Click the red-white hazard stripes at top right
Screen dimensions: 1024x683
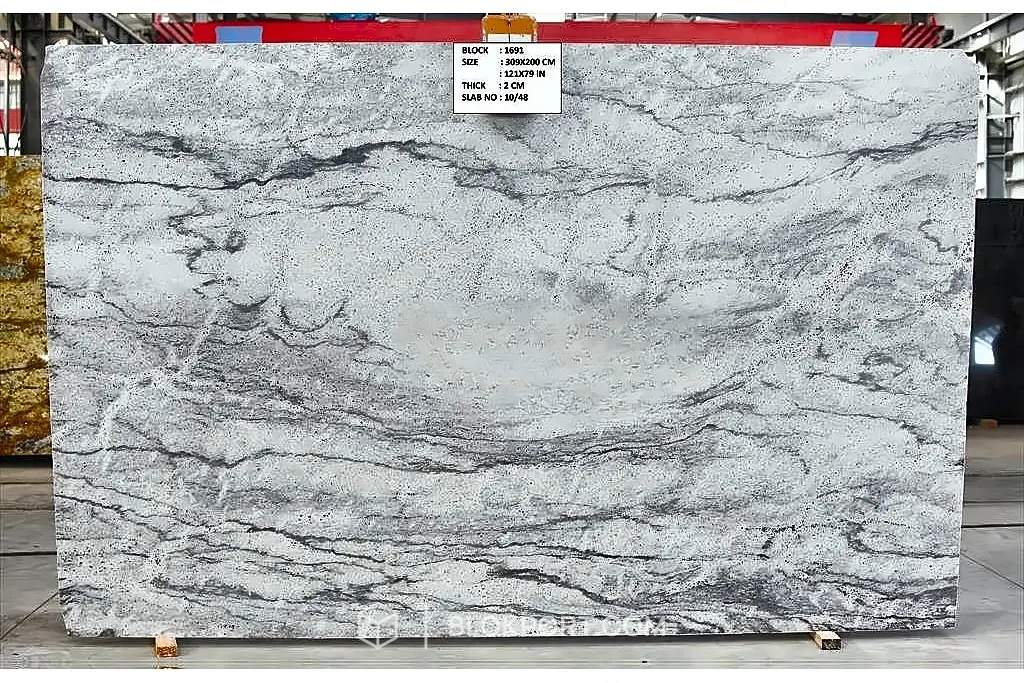[919, 35]
